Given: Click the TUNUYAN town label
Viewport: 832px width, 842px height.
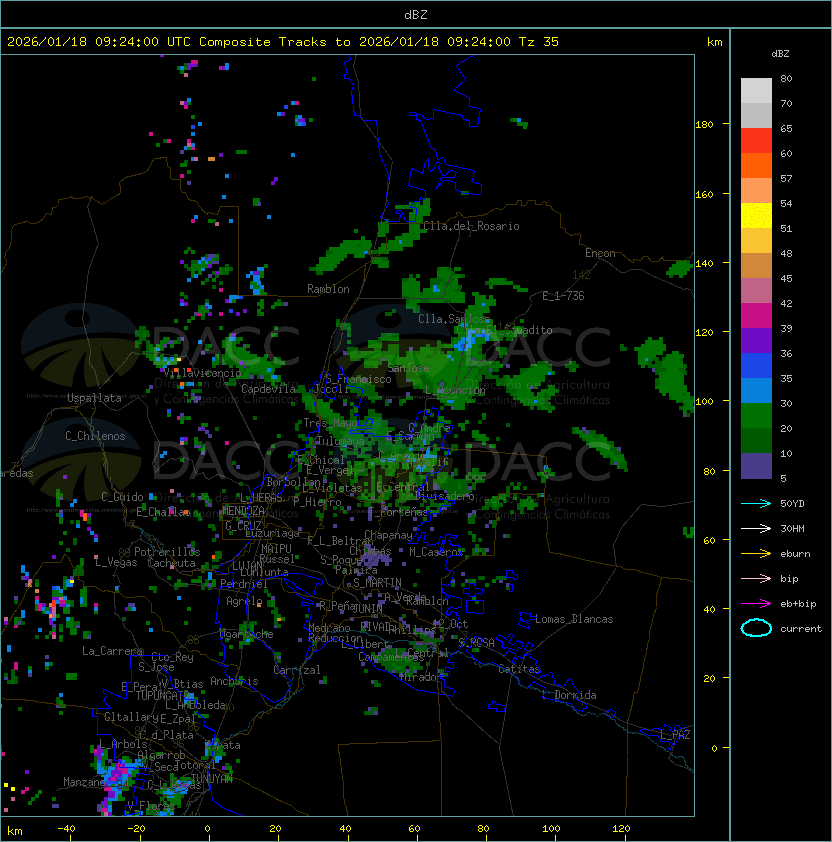Looking at the screenshot, I should pos(212,779).
